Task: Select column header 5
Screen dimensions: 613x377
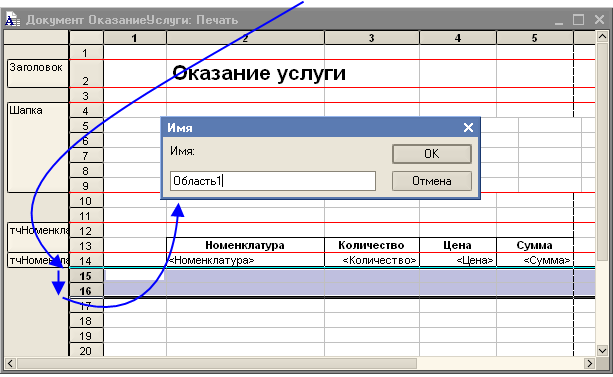Action: click(x=534, y=38)
